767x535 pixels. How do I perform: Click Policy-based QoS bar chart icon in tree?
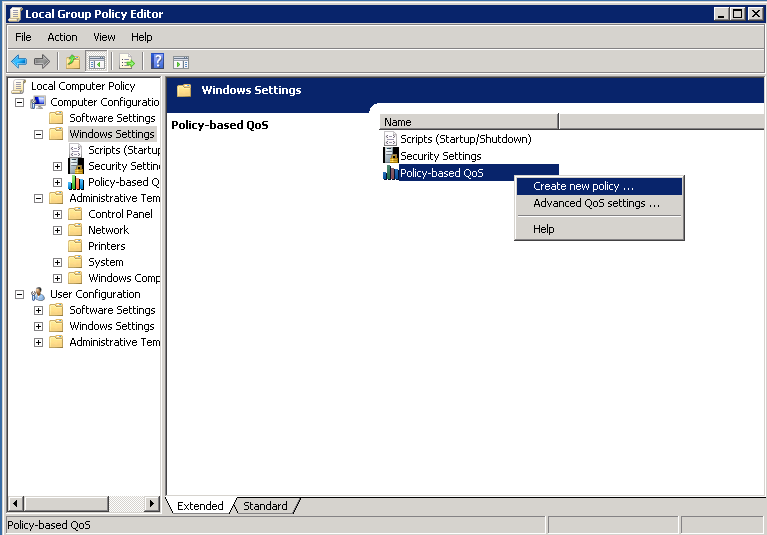[76, 182]
